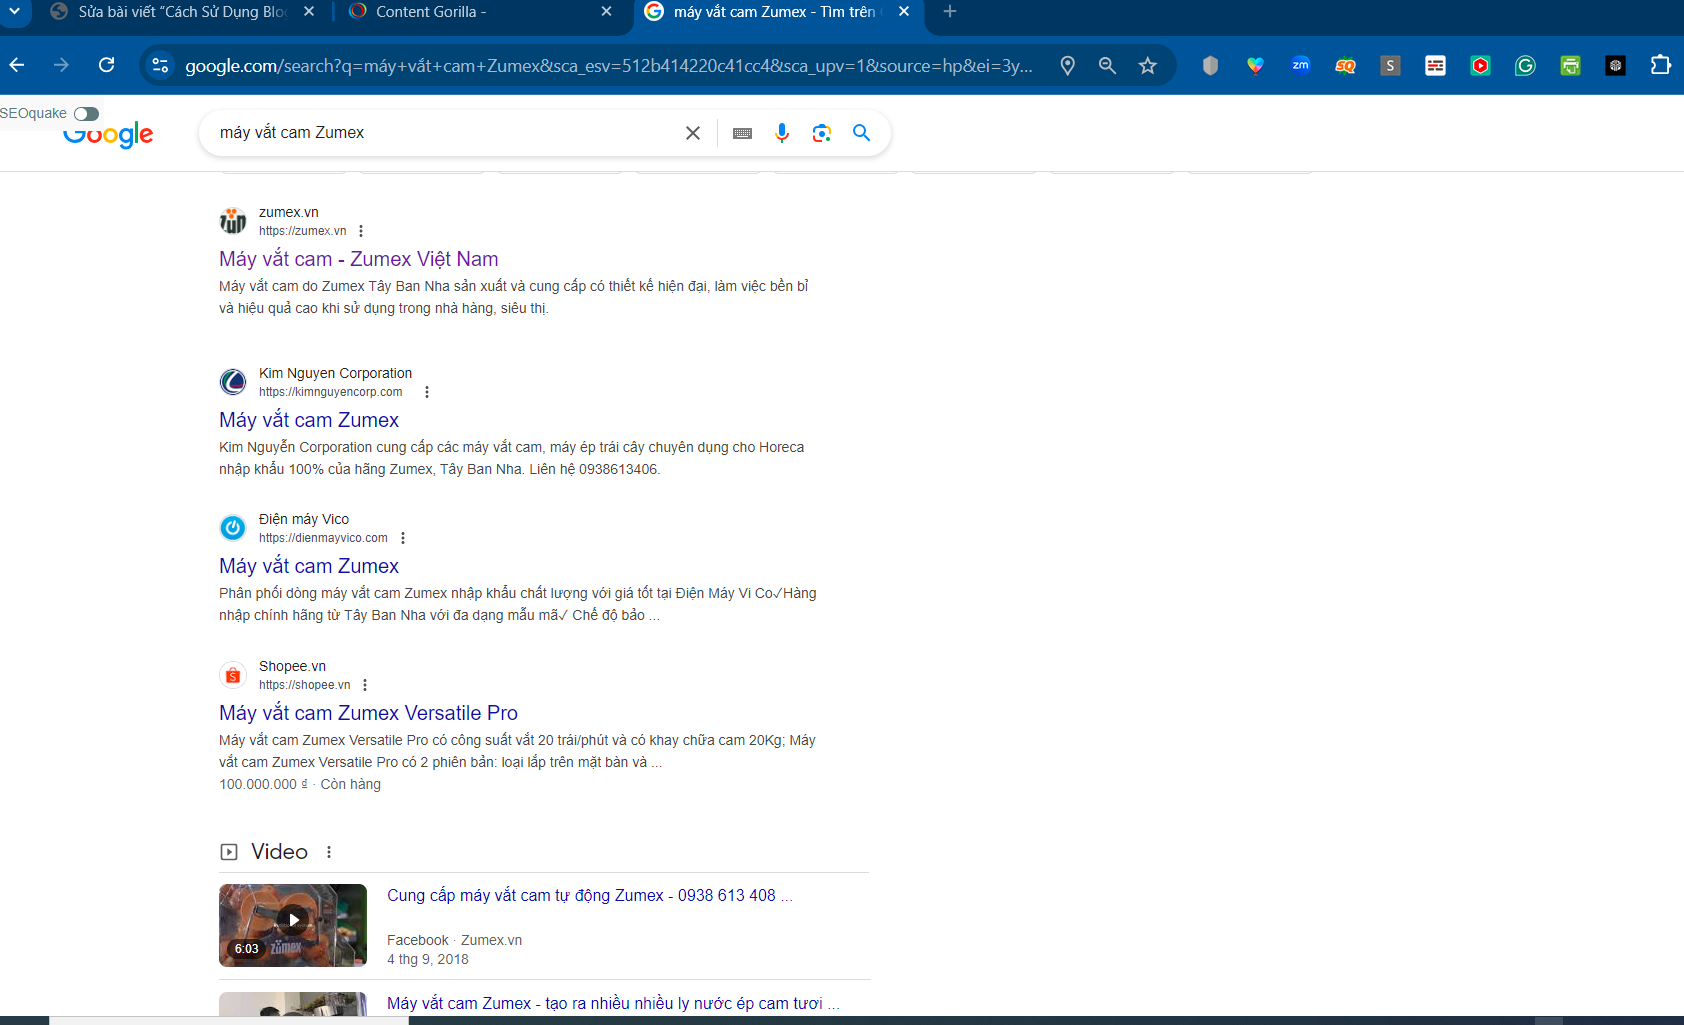Viewport: 1684px width, 1025px height.
Task: Toggle the SEOquake switch
Action: [87, 114]
